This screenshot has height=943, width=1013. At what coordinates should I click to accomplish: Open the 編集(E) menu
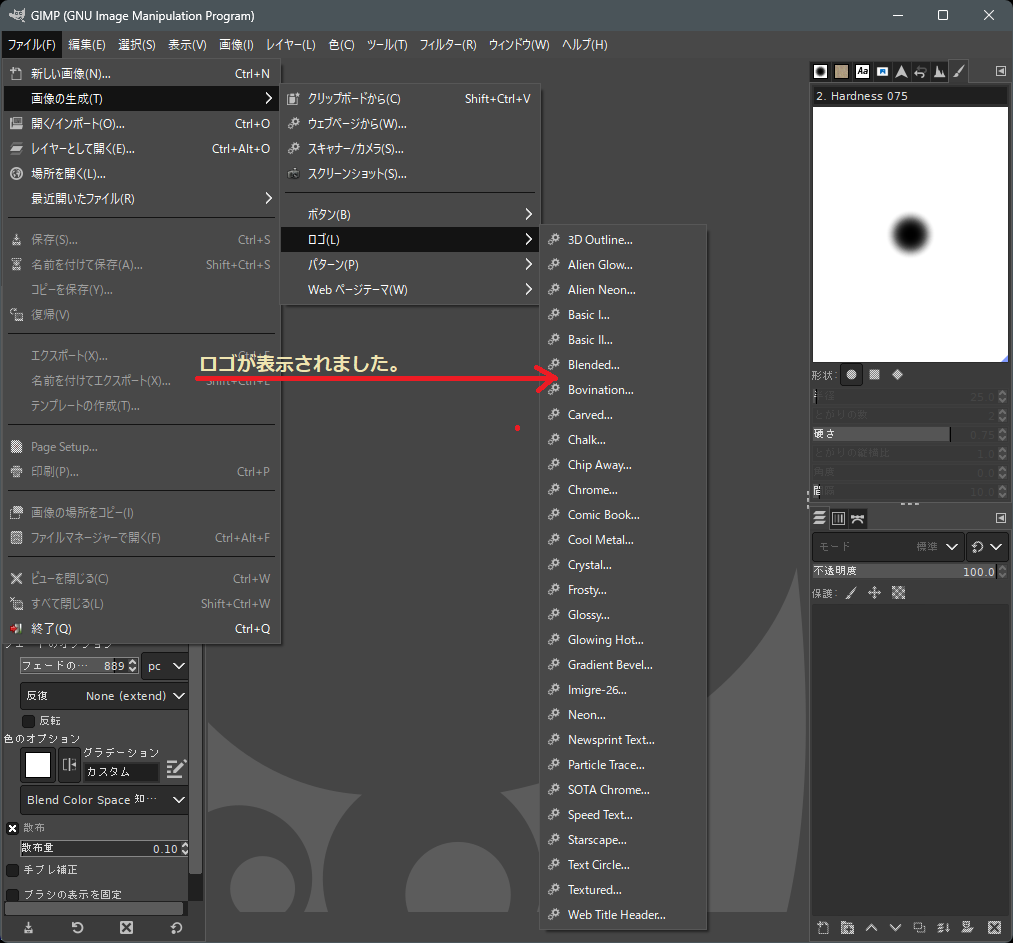pyautogui.click(x=87, y=45)
